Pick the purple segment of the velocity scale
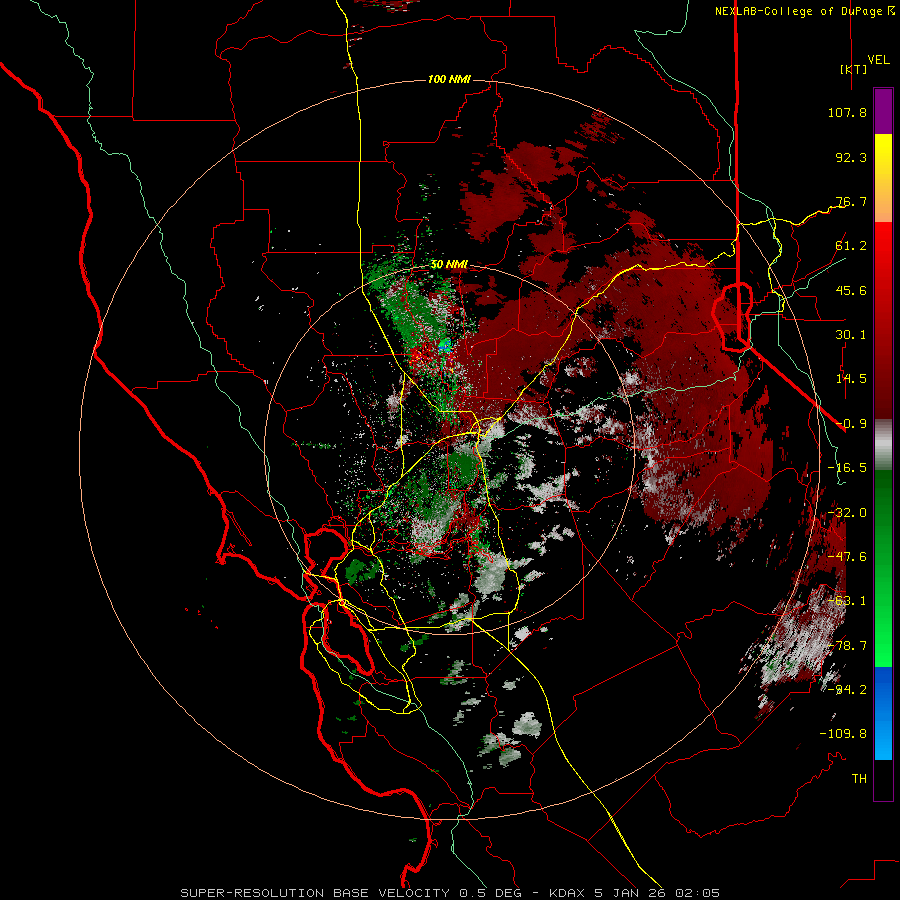This screenshot has width=900, height=900. (x=883, y=111)
